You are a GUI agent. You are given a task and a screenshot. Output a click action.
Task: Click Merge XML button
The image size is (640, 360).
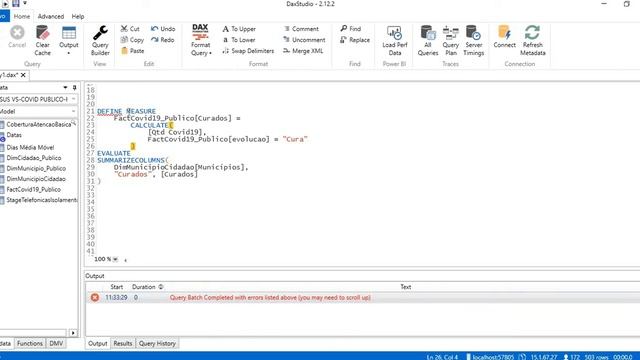(303, 51)
